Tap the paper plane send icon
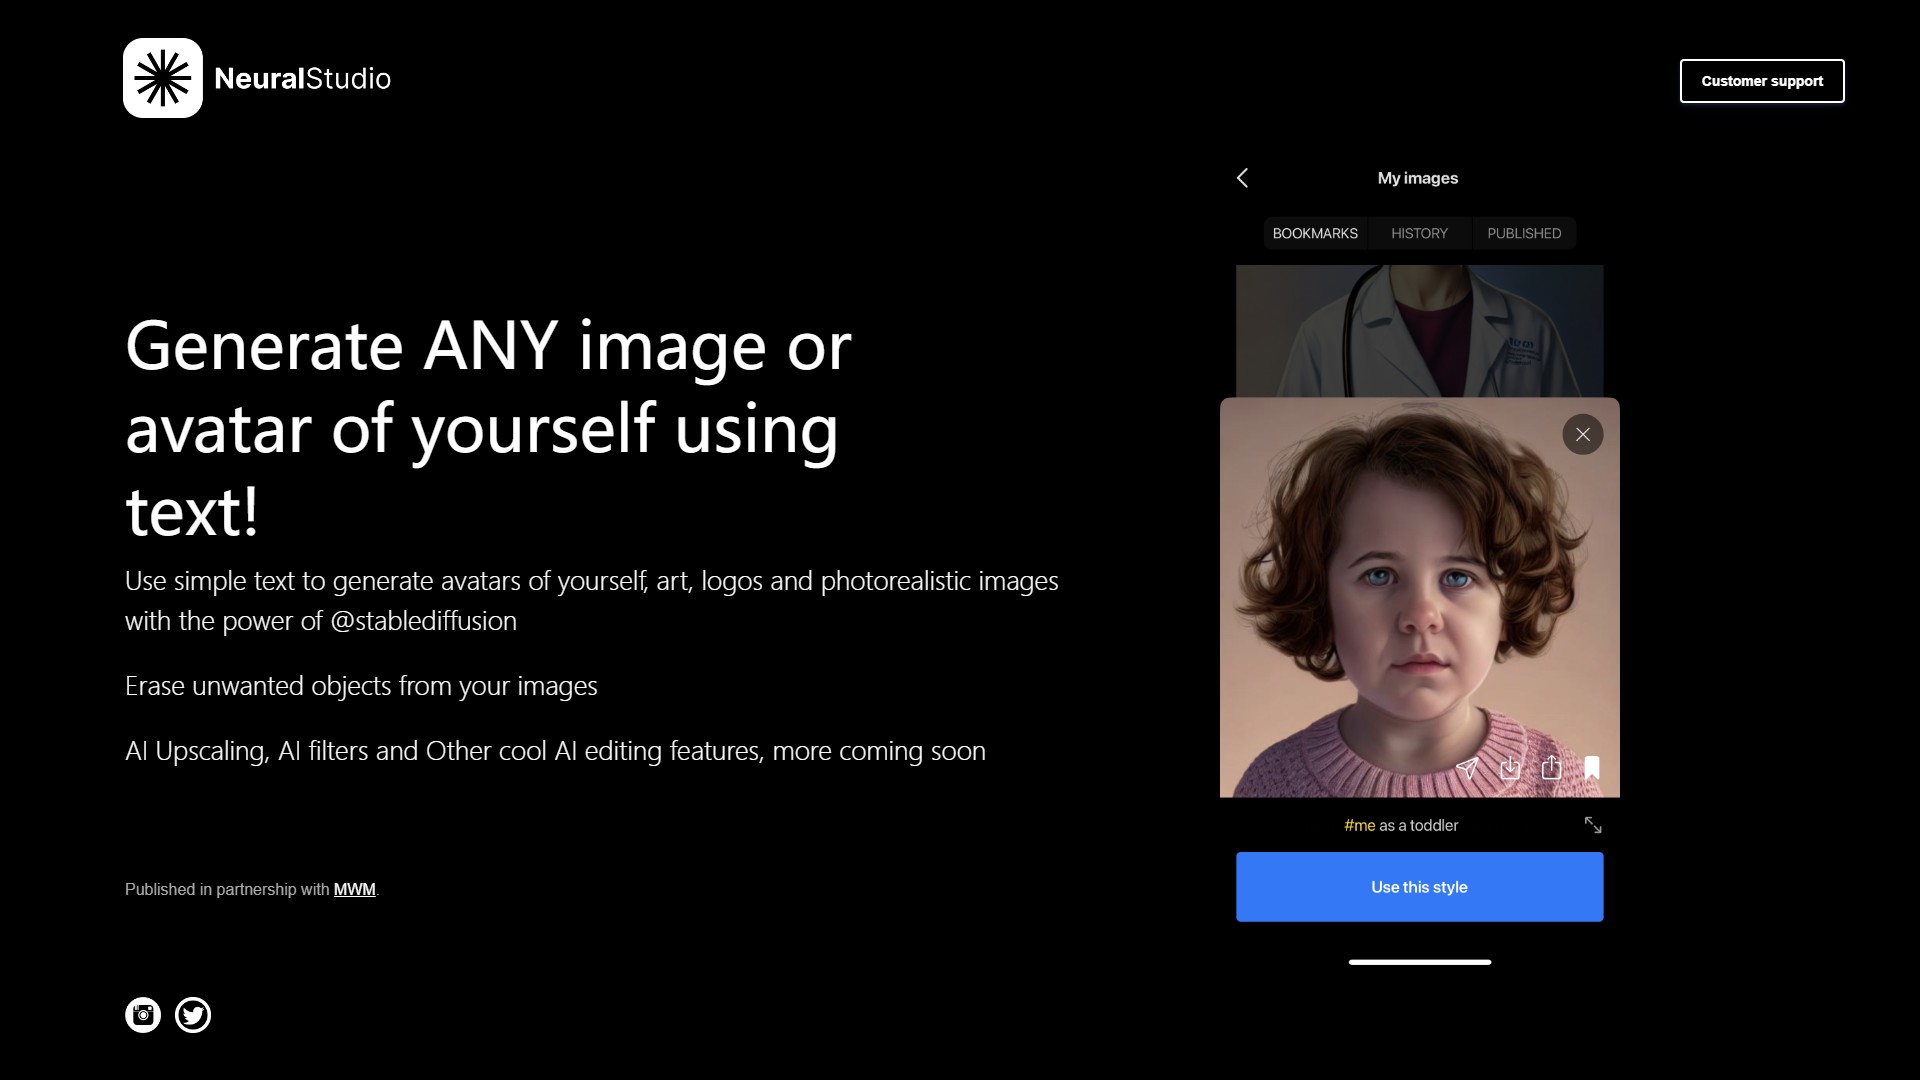This screenshot has width=1920, height=1080. [x=1467, y=768]
